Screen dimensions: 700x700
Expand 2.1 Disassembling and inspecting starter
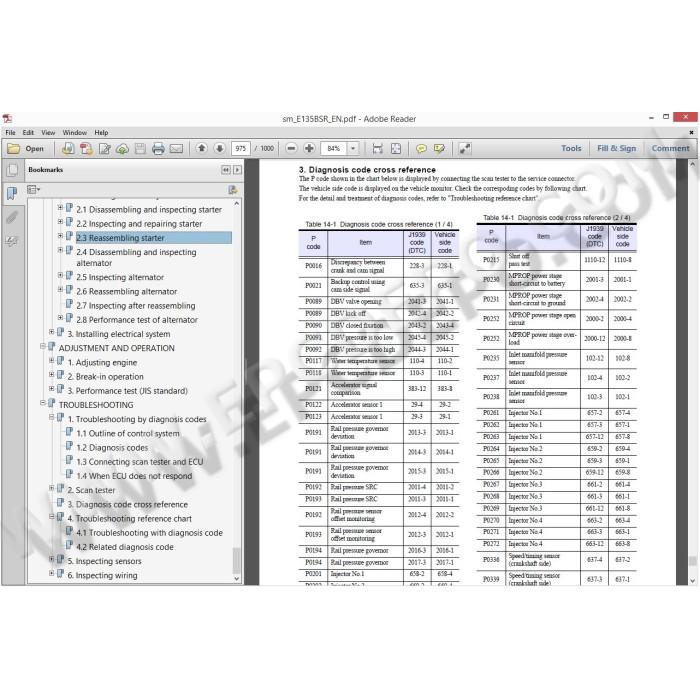(x=60, y=208)
